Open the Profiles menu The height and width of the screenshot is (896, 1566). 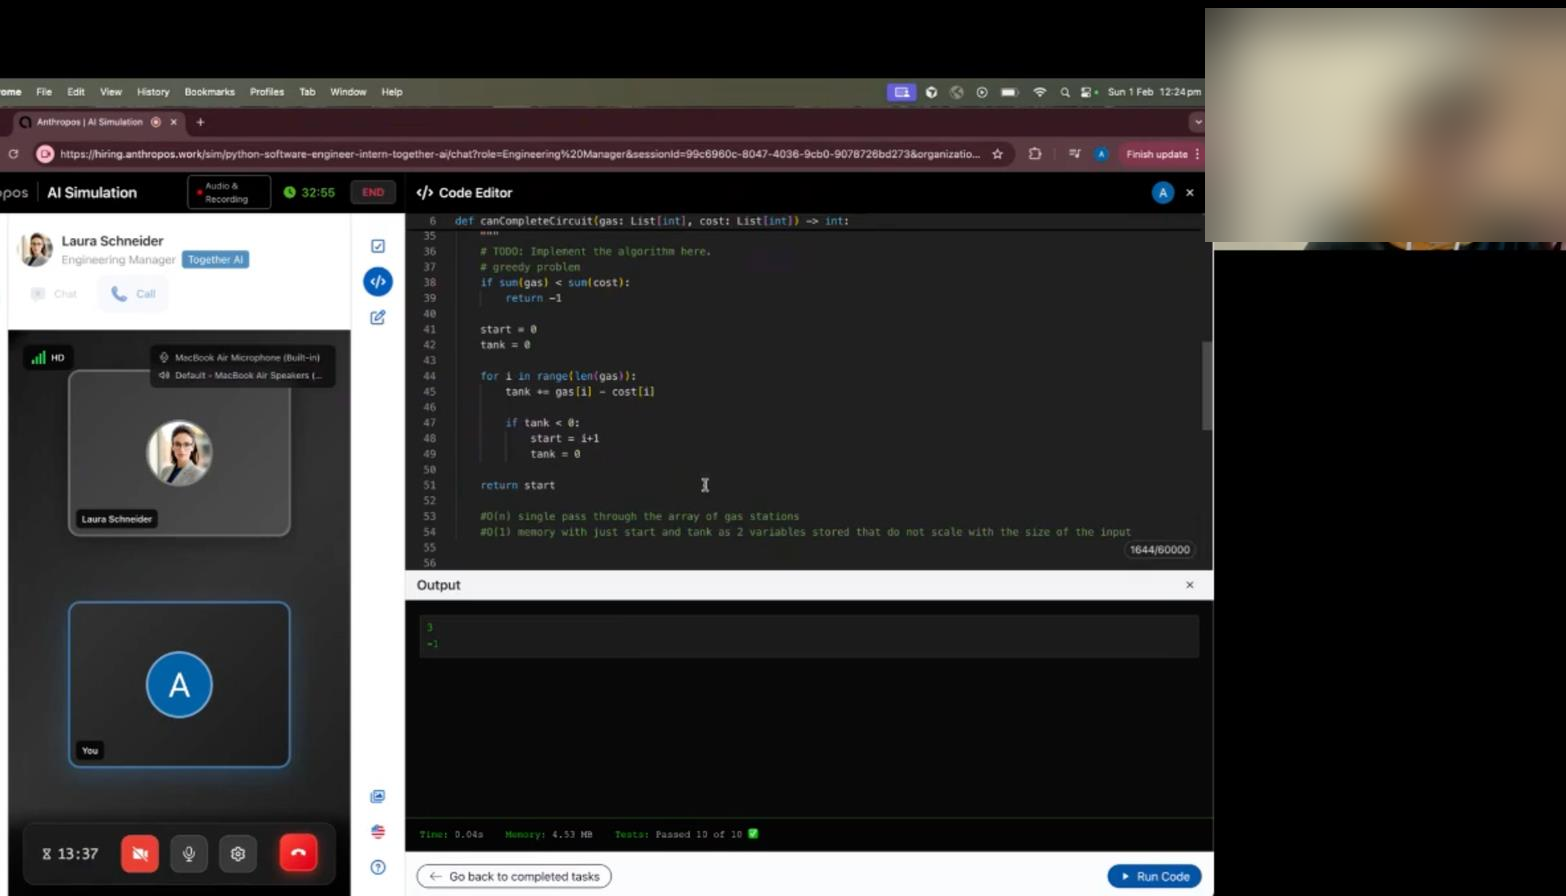267,92
